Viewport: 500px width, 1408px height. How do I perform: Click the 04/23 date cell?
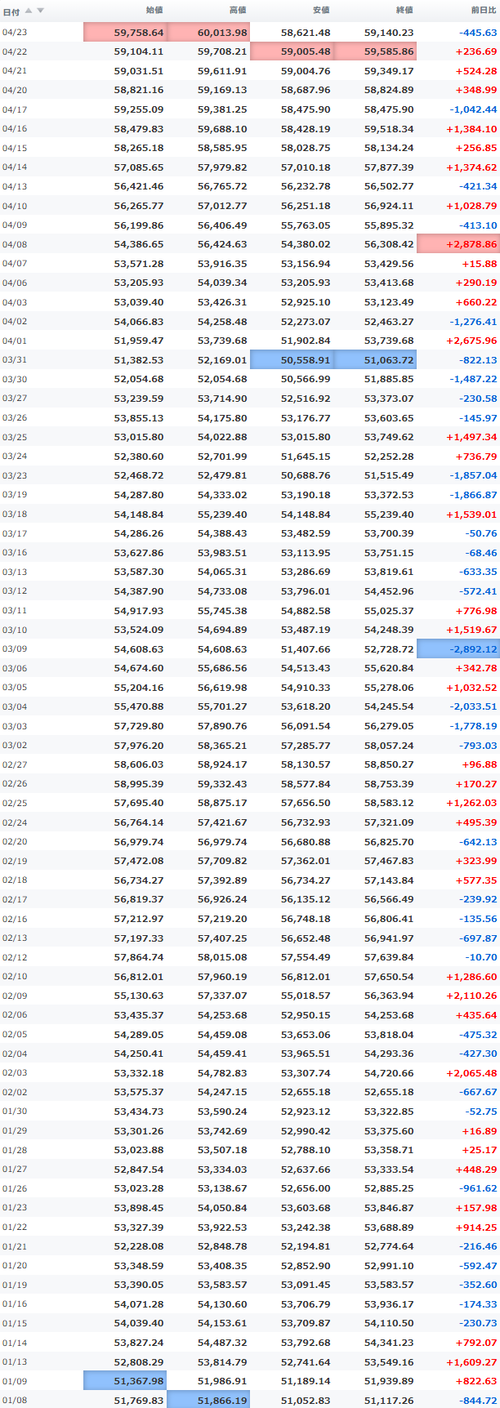click(15, 32)
